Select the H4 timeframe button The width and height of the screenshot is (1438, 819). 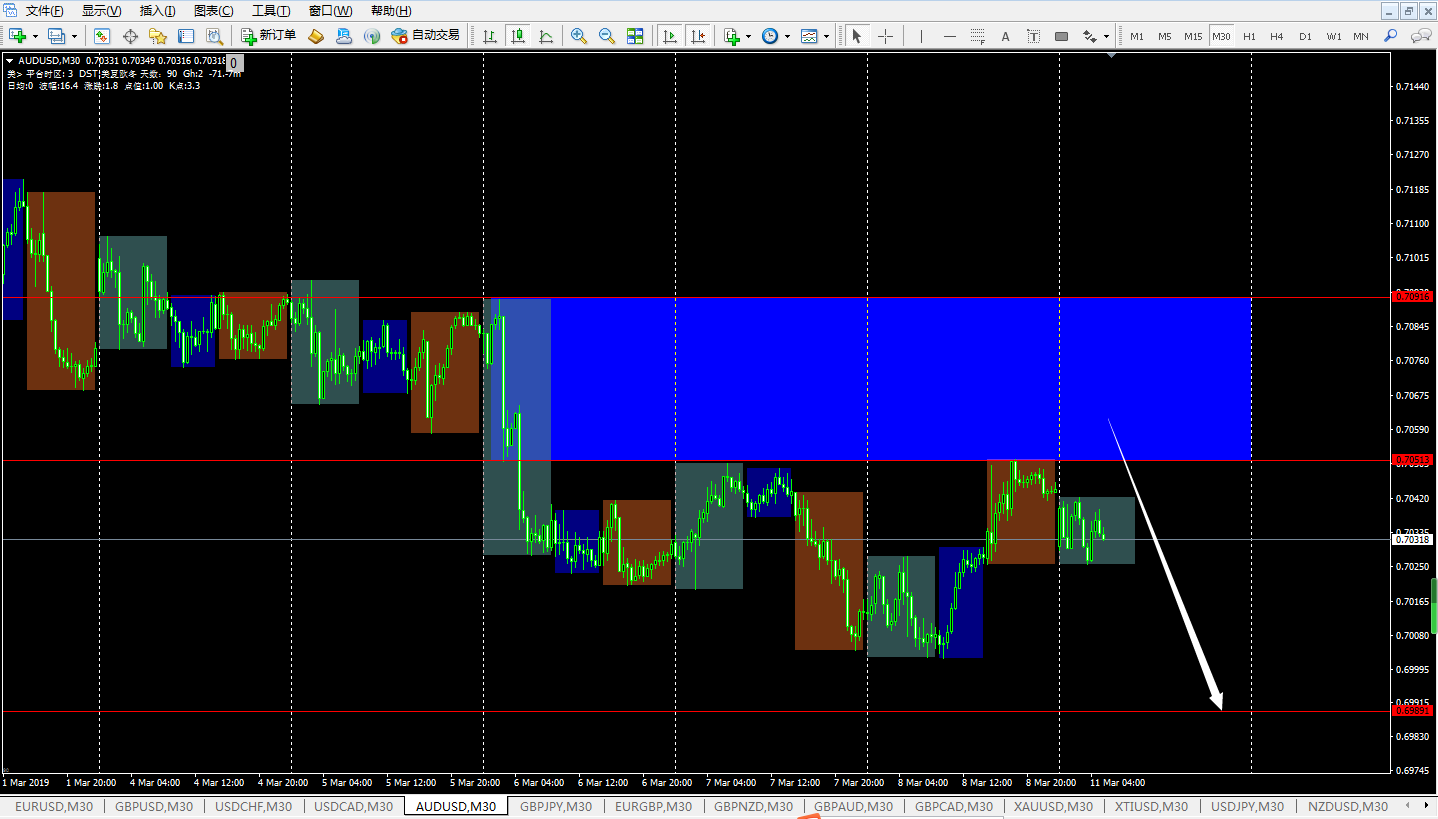click(x=1277, y=36)
